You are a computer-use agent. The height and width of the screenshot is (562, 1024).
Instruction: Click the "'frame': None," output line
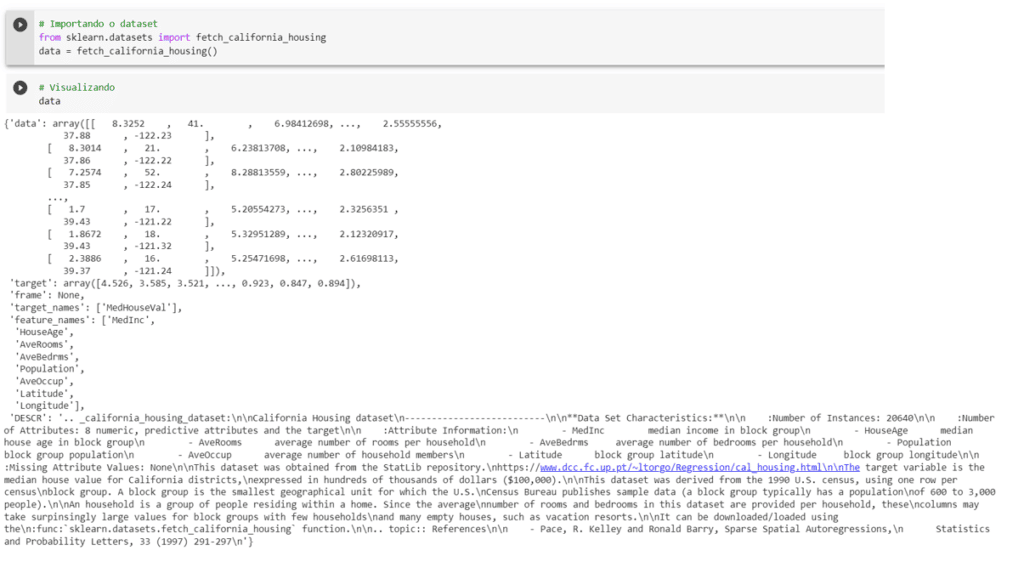pos(47,295)
